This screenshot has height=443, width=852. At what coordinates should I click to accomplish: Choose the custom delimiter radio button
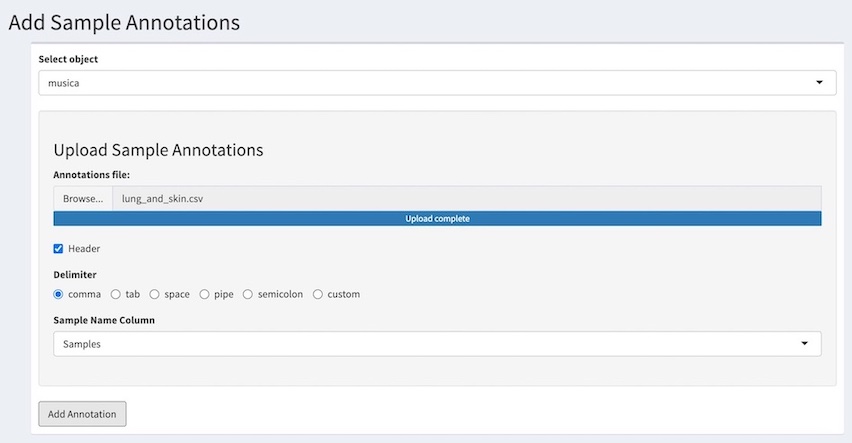[x=318, y=294]
